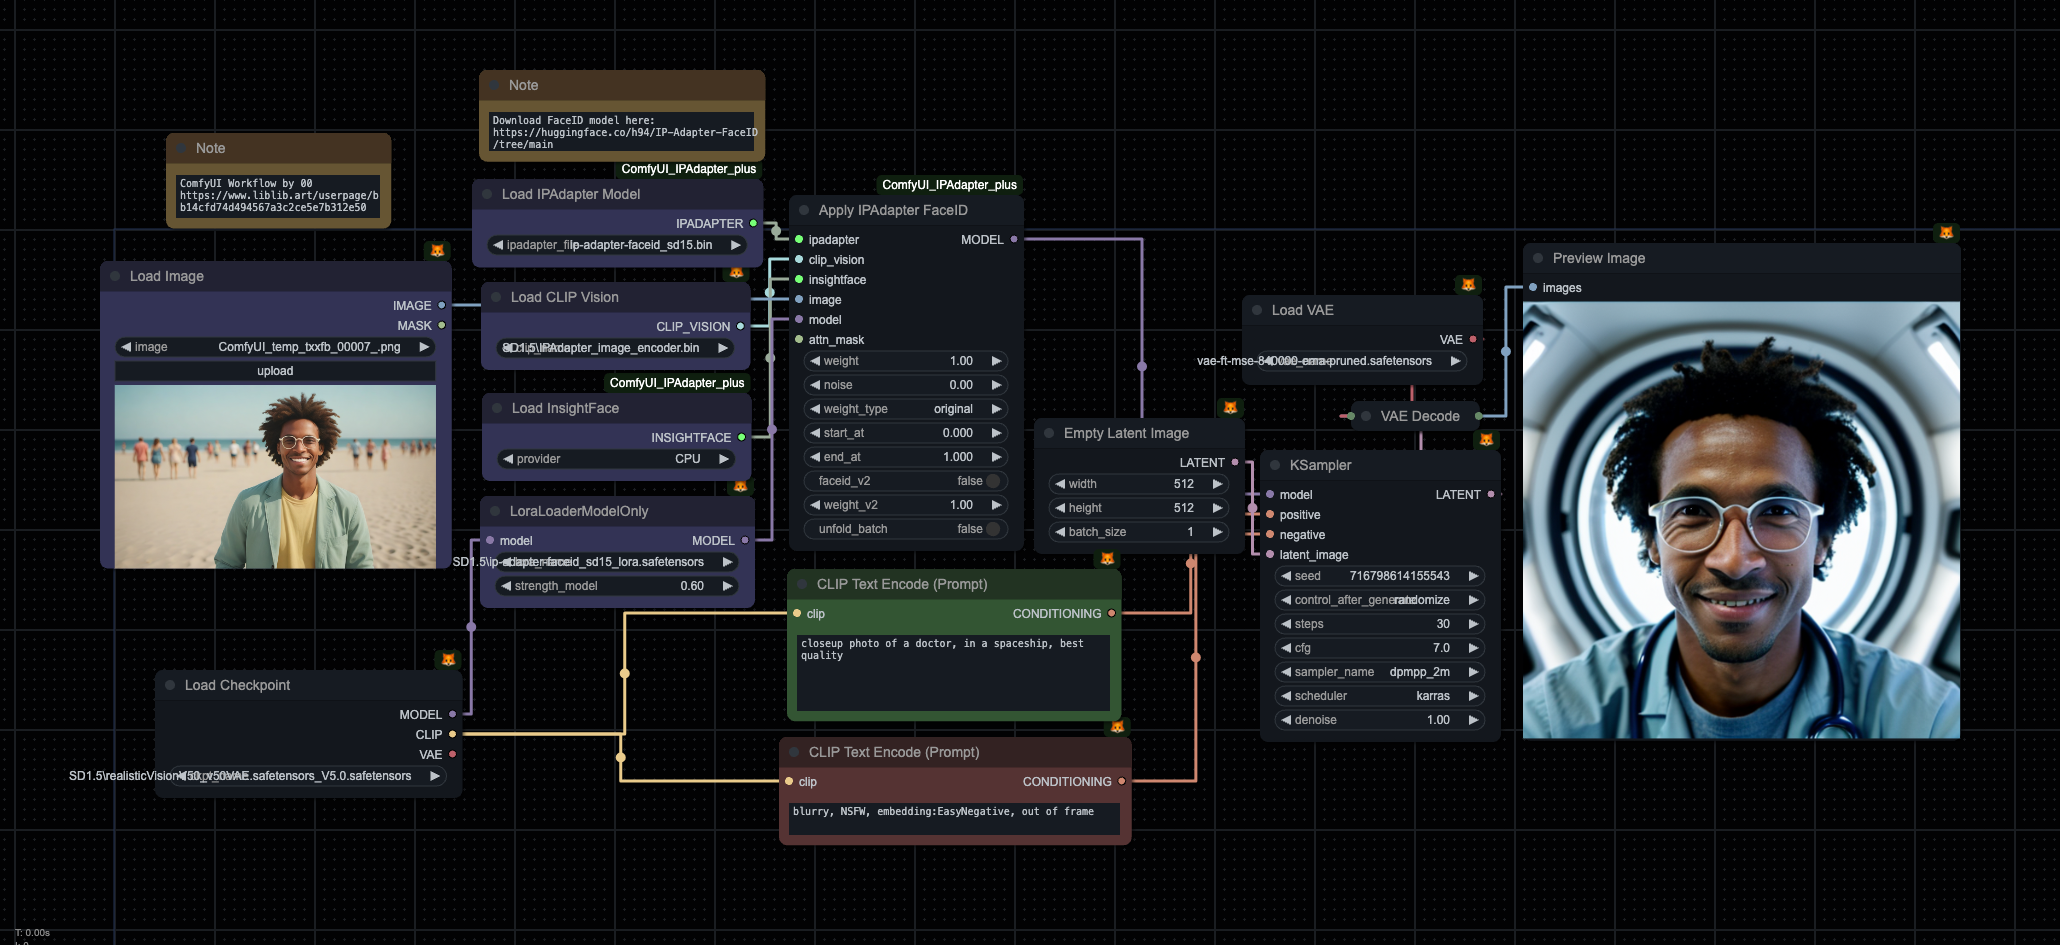Click the generated doctor image in Preview Image

[x=1740, y=520]
